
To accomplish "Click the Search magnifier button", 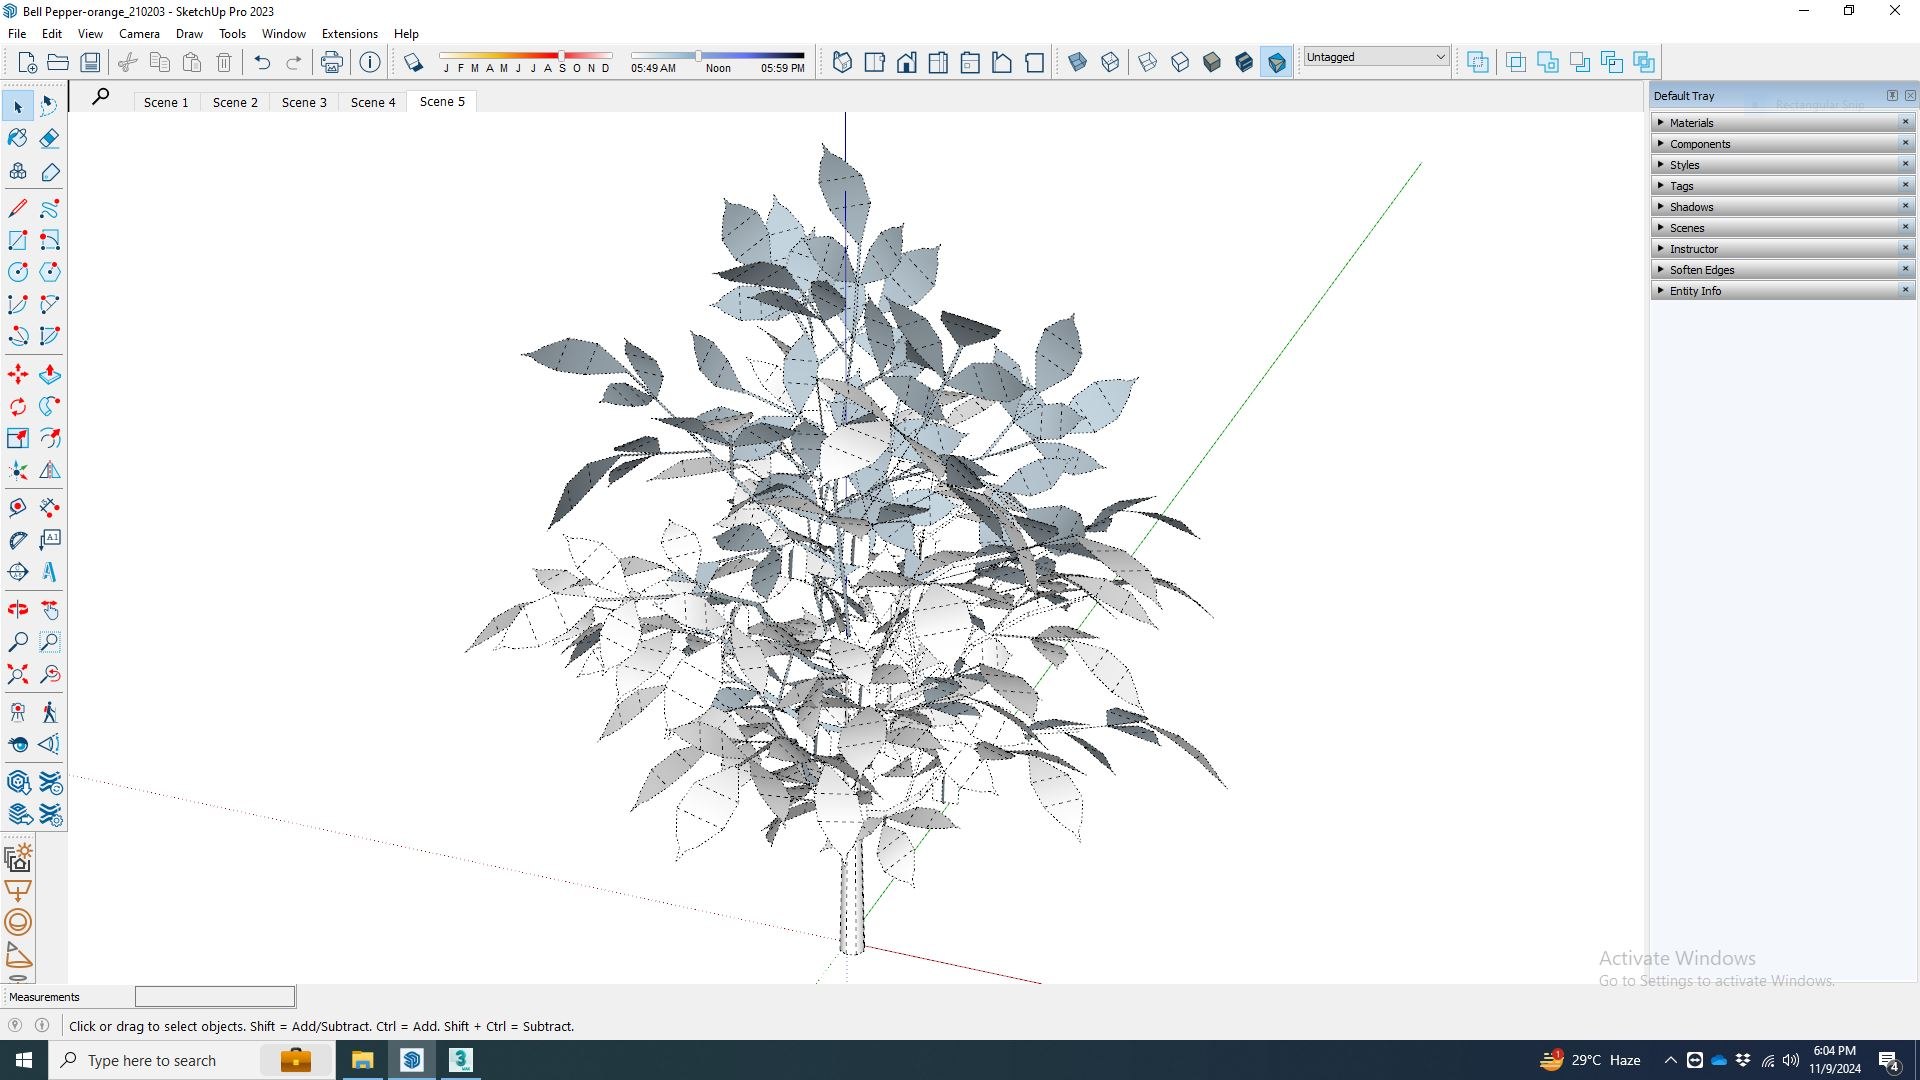I will pos(100,97).
